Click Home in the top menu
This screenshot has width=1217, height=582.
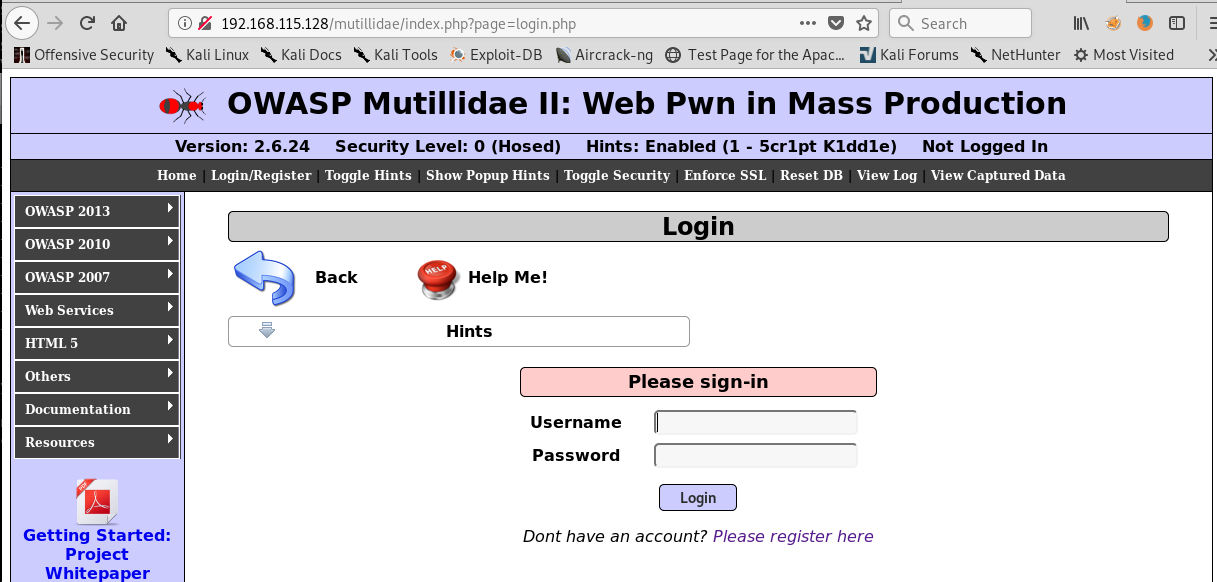coord(177,175)
